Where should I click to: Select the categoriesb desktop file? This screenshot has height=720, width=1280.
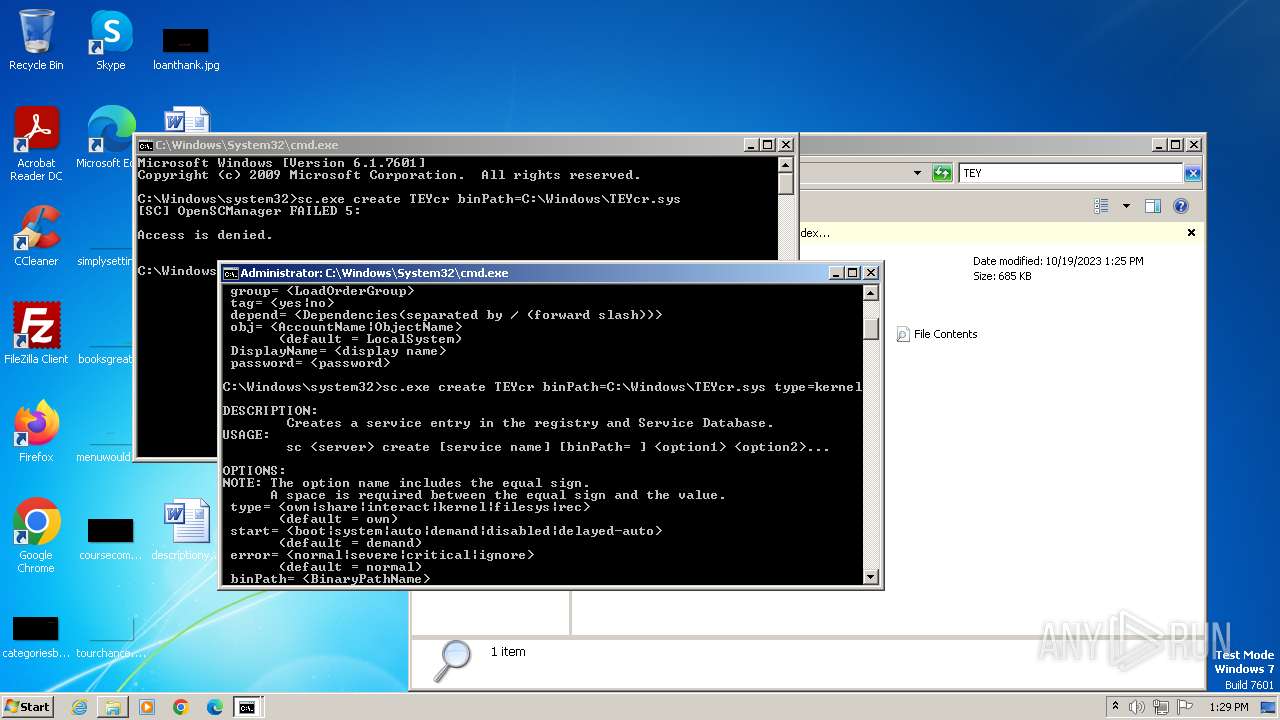[36, 633]
